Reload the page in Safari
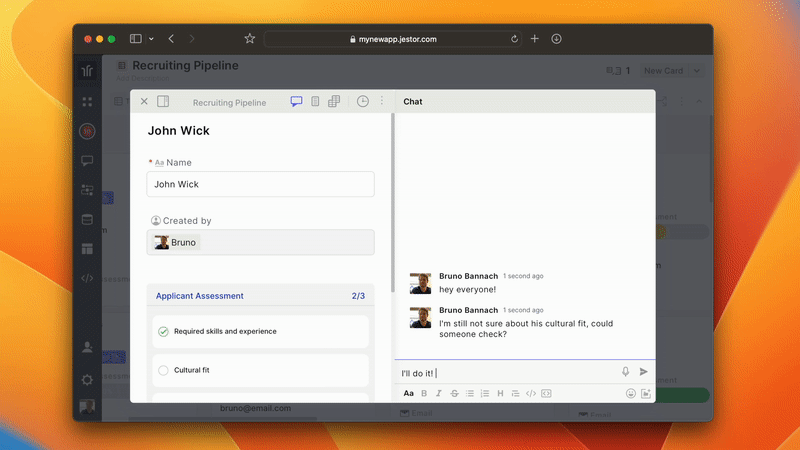This screenshot has width=800, height=450. coord(514,39)
